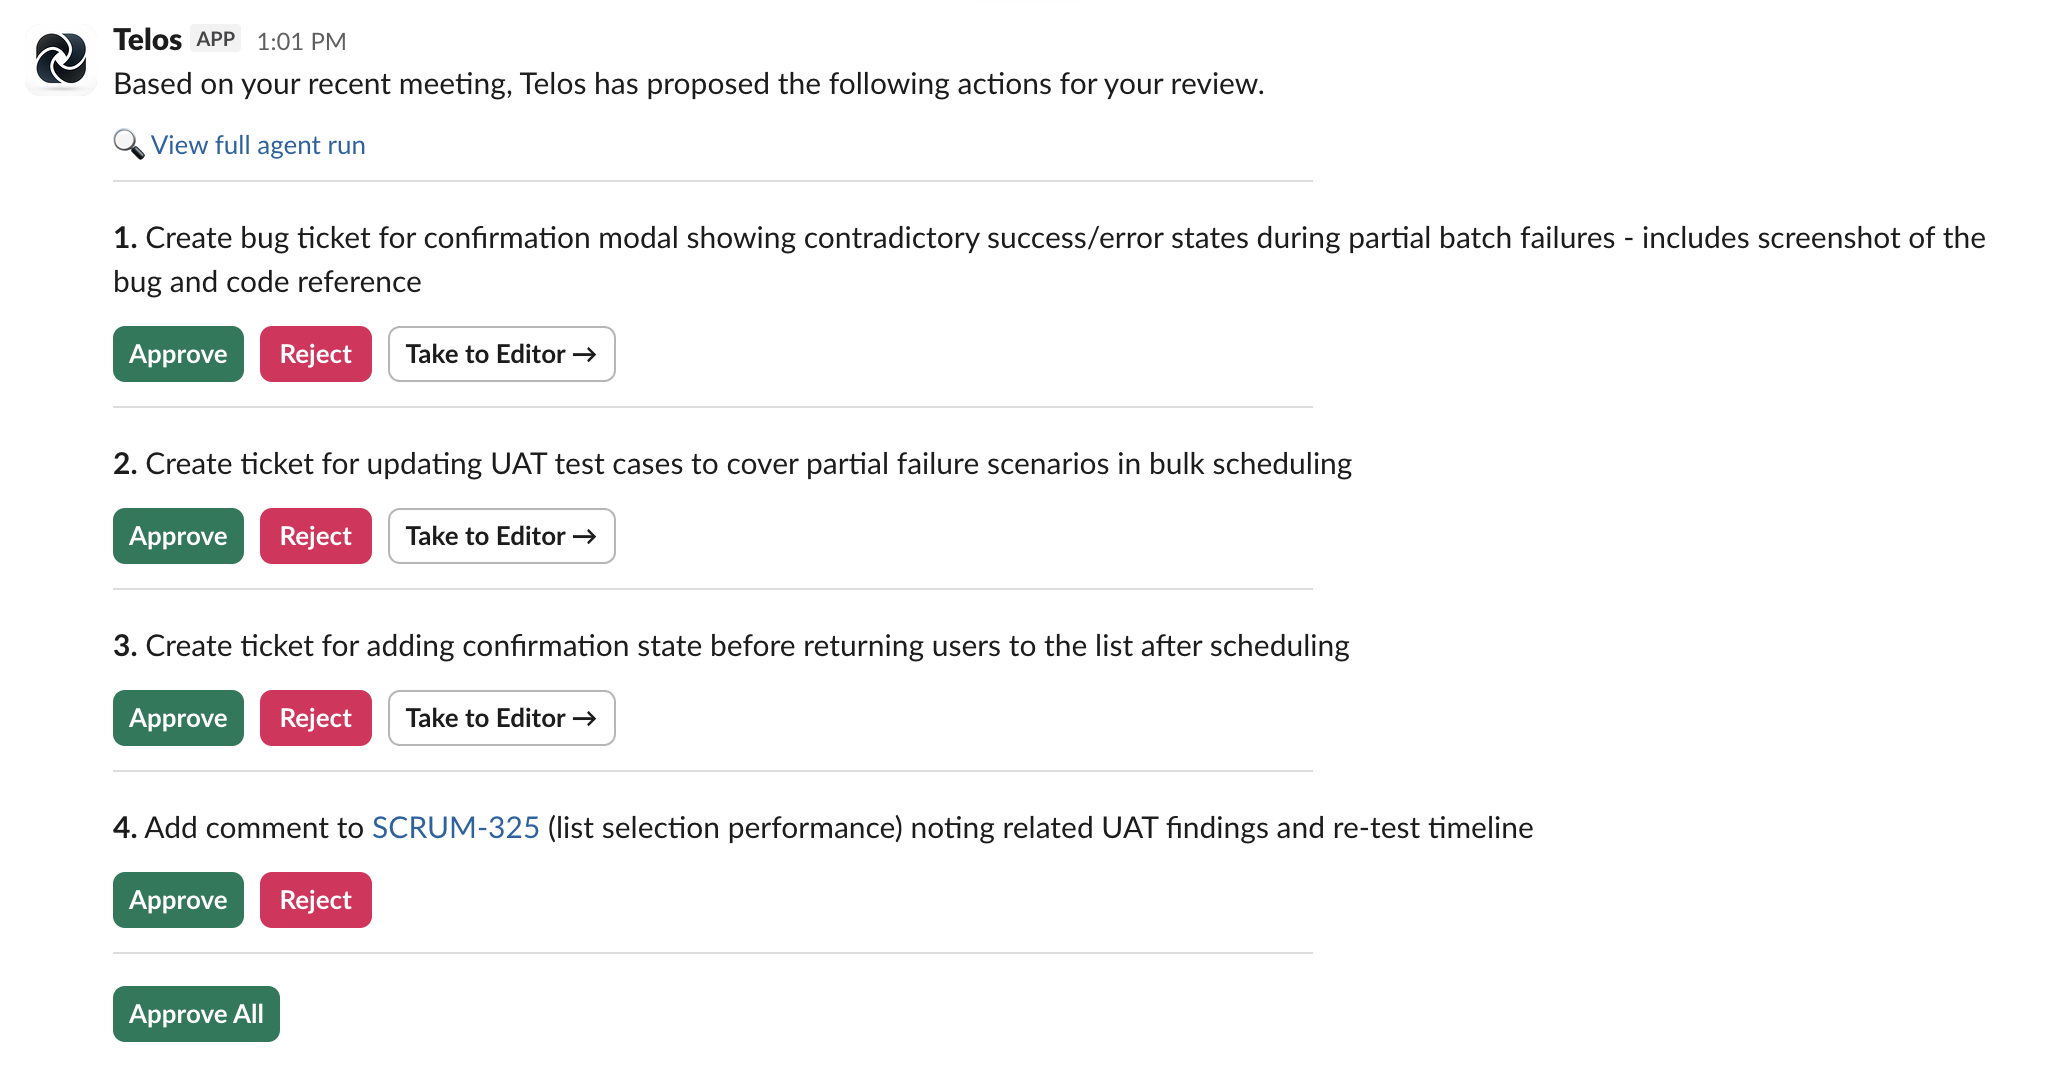
Task: Approve the SCRUM-325 comment action
Action: (177, 899)
